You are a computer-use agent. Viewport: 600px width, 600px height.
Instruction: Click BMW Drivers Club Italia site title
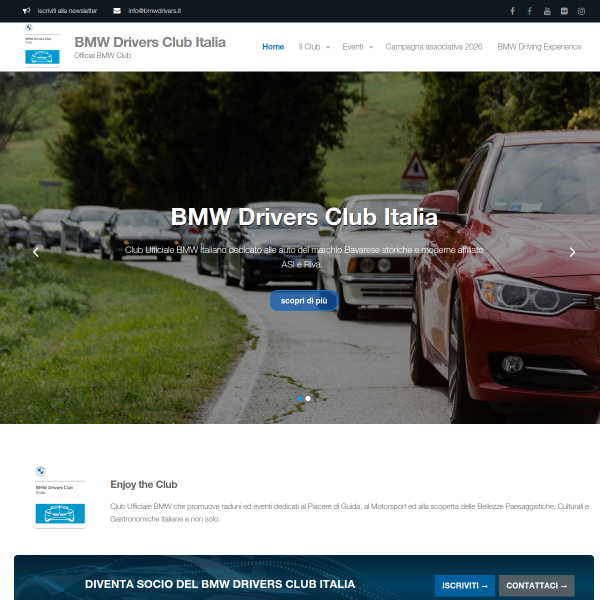click(150, 42)
